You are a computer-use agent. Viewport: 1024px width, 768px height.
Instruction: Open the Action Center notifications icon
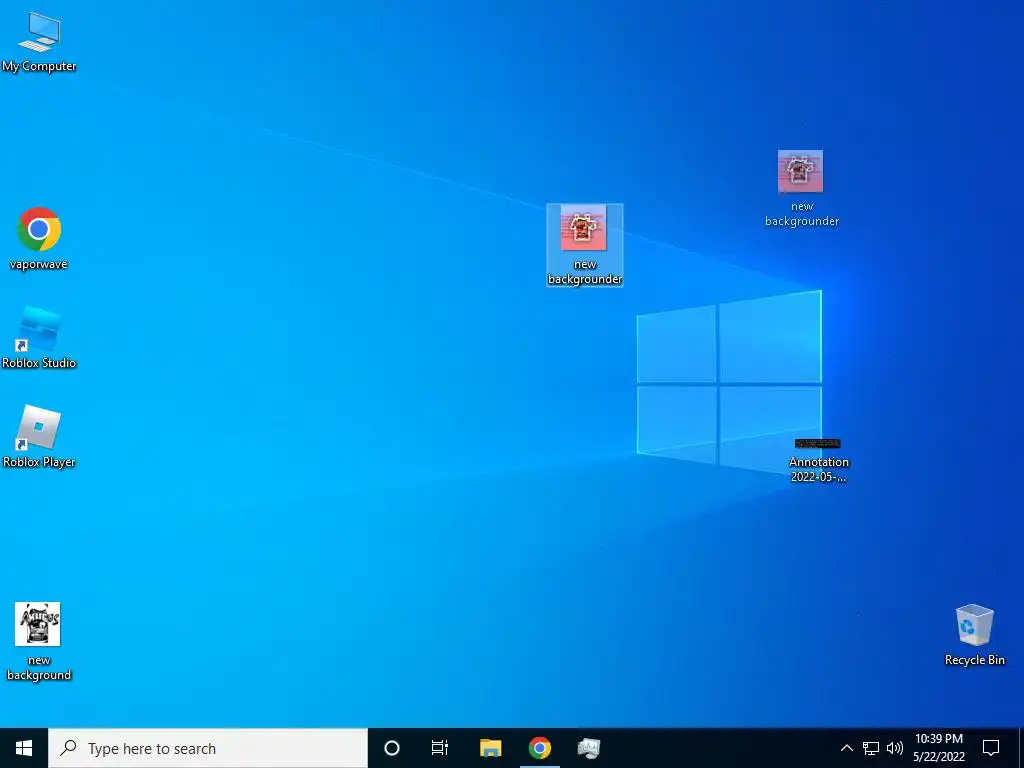991,748
